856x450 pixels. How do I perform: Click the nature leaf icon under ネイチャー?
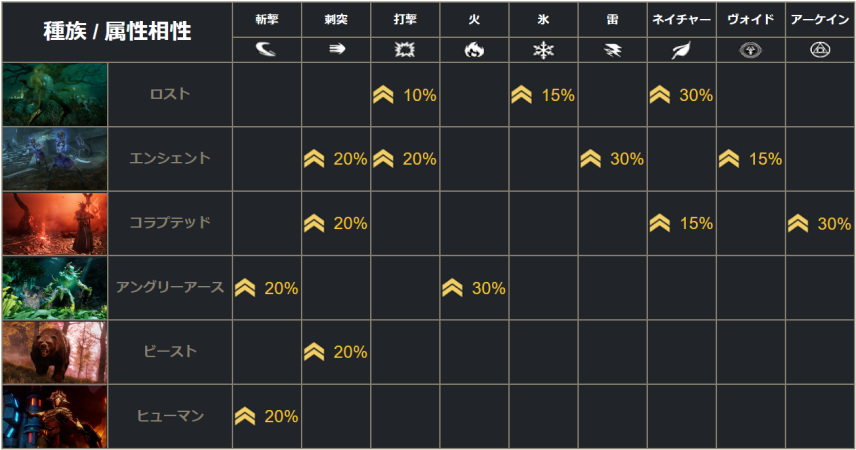point(681,50)
